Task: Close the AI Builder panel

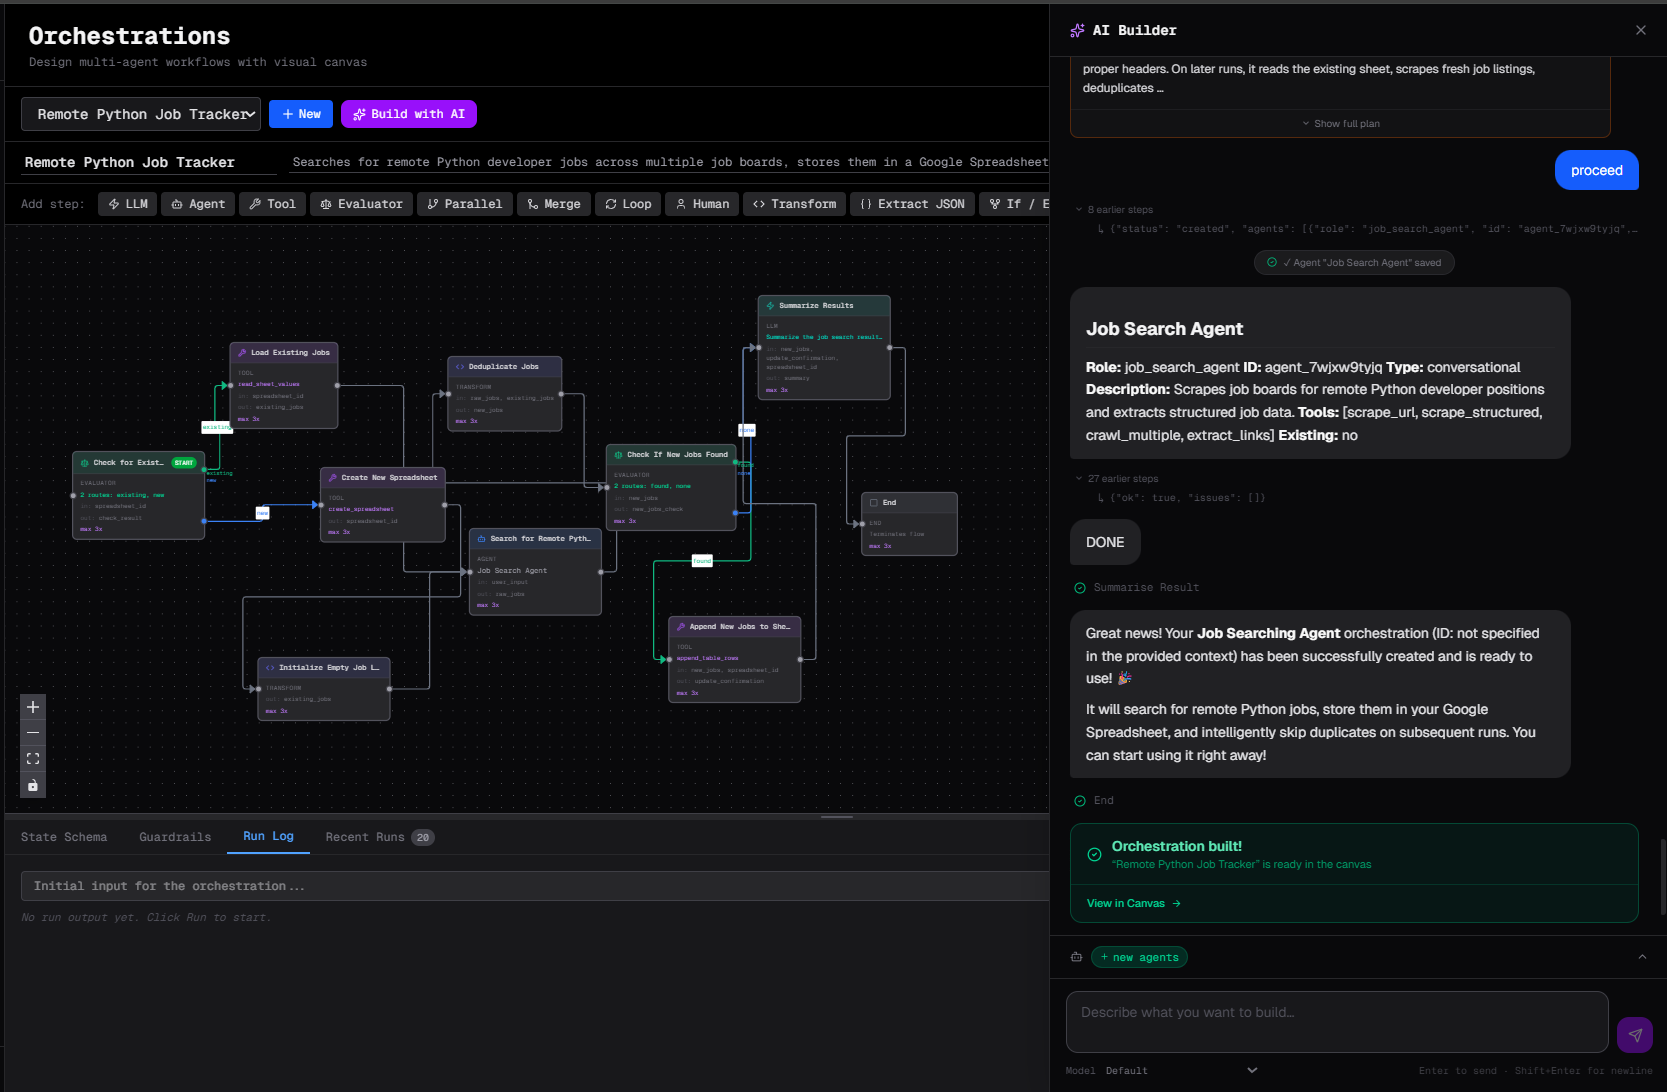Action: [1640, 30]
